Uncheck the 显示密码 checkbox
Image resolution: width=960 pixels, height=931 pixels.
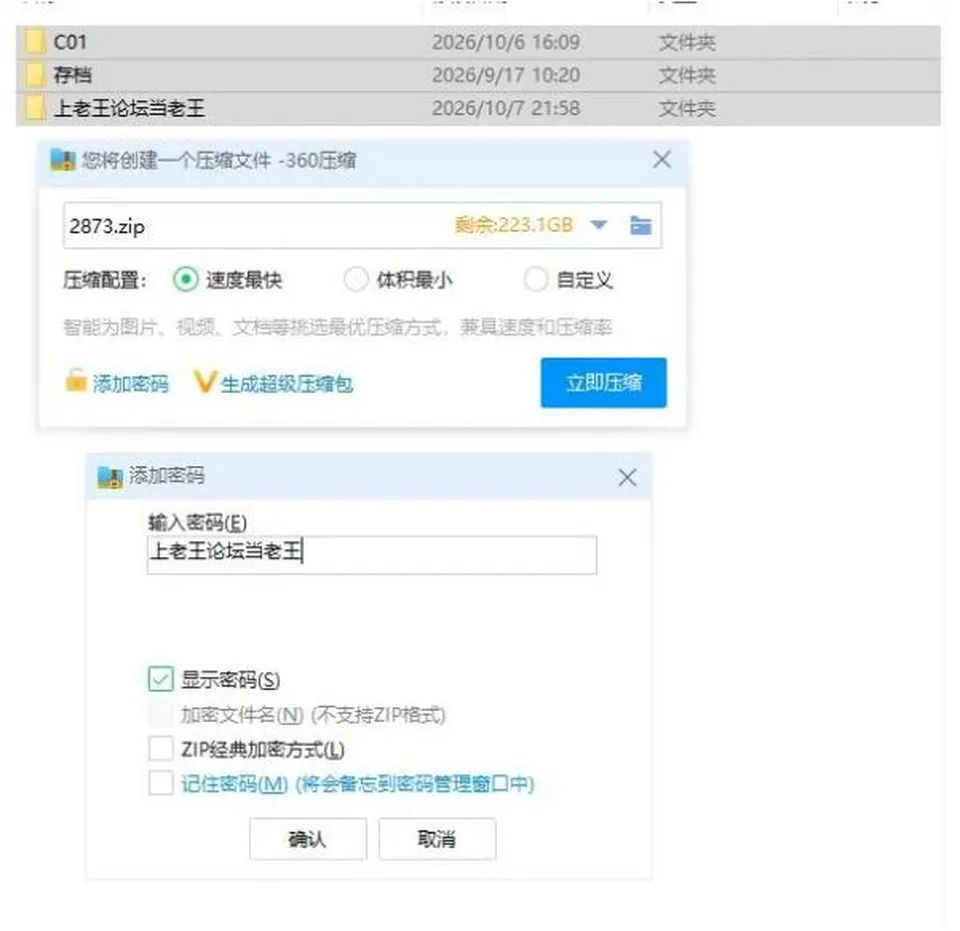[160, 679]
